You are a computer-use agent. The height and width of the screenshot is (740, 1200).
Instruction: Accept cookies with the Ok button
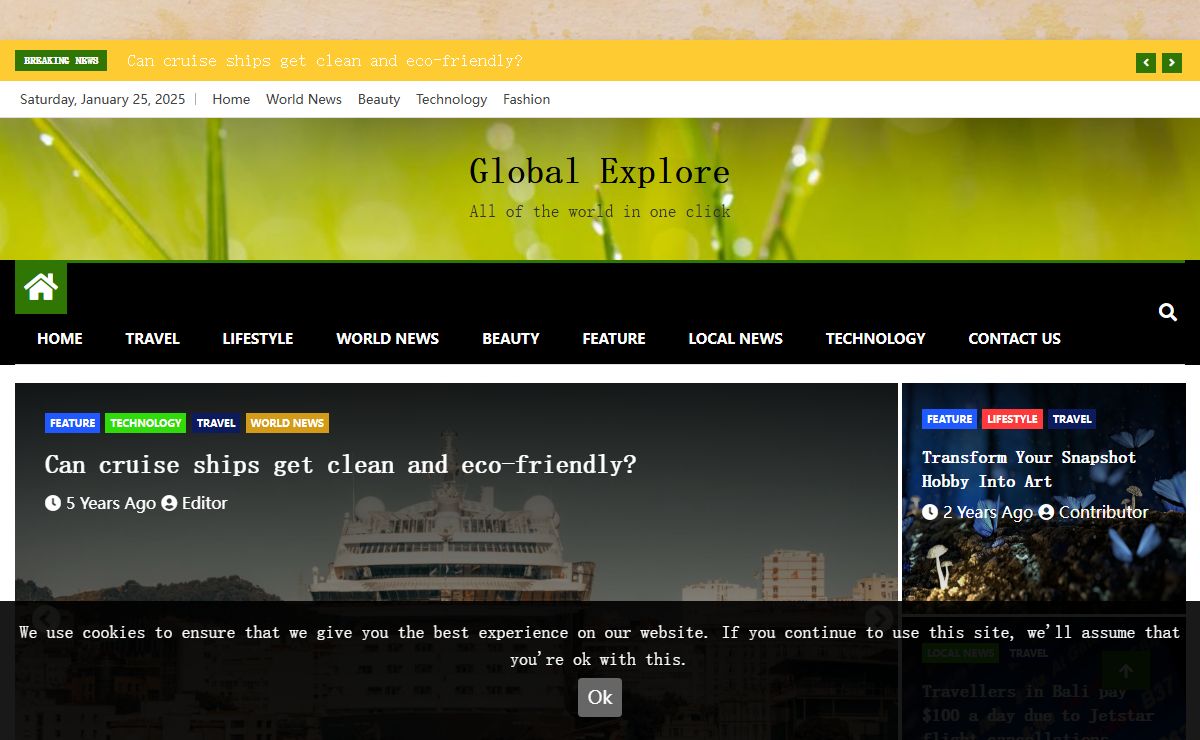pos(600,697)
